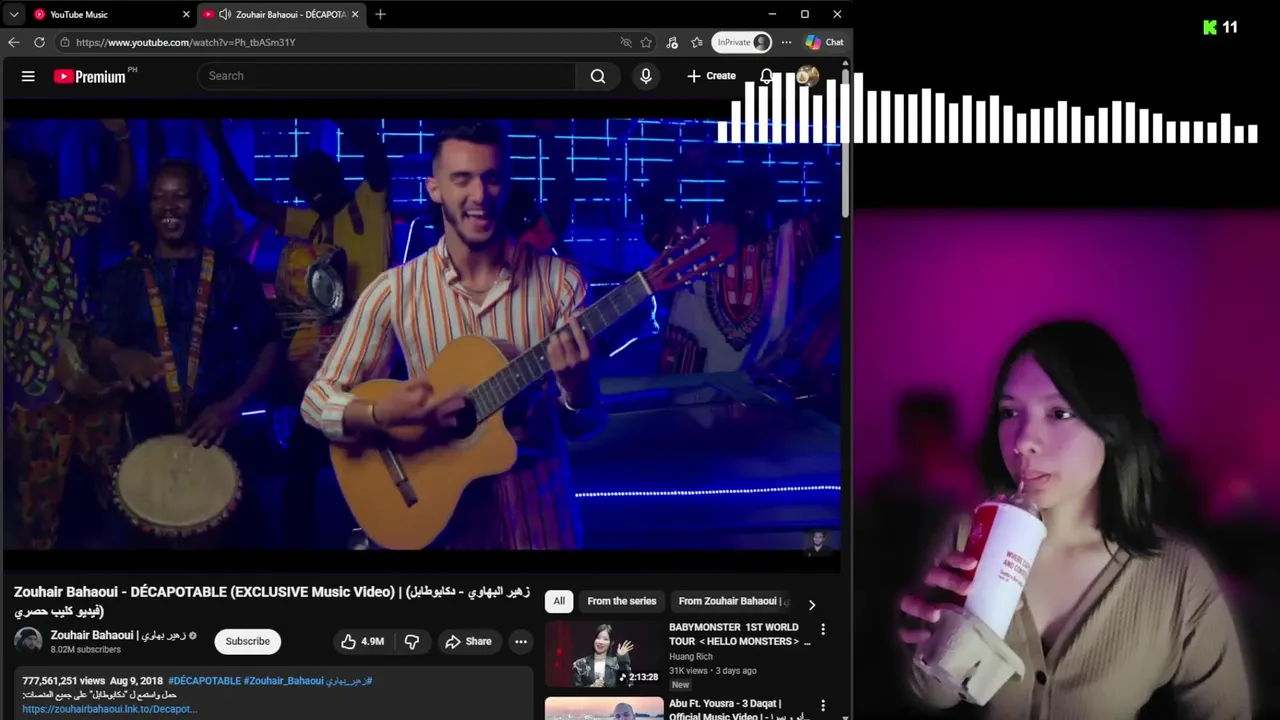Click the 8.02M subscribers text
The height and width of the screenshot is (720, 1280).
tap(86, 650)
